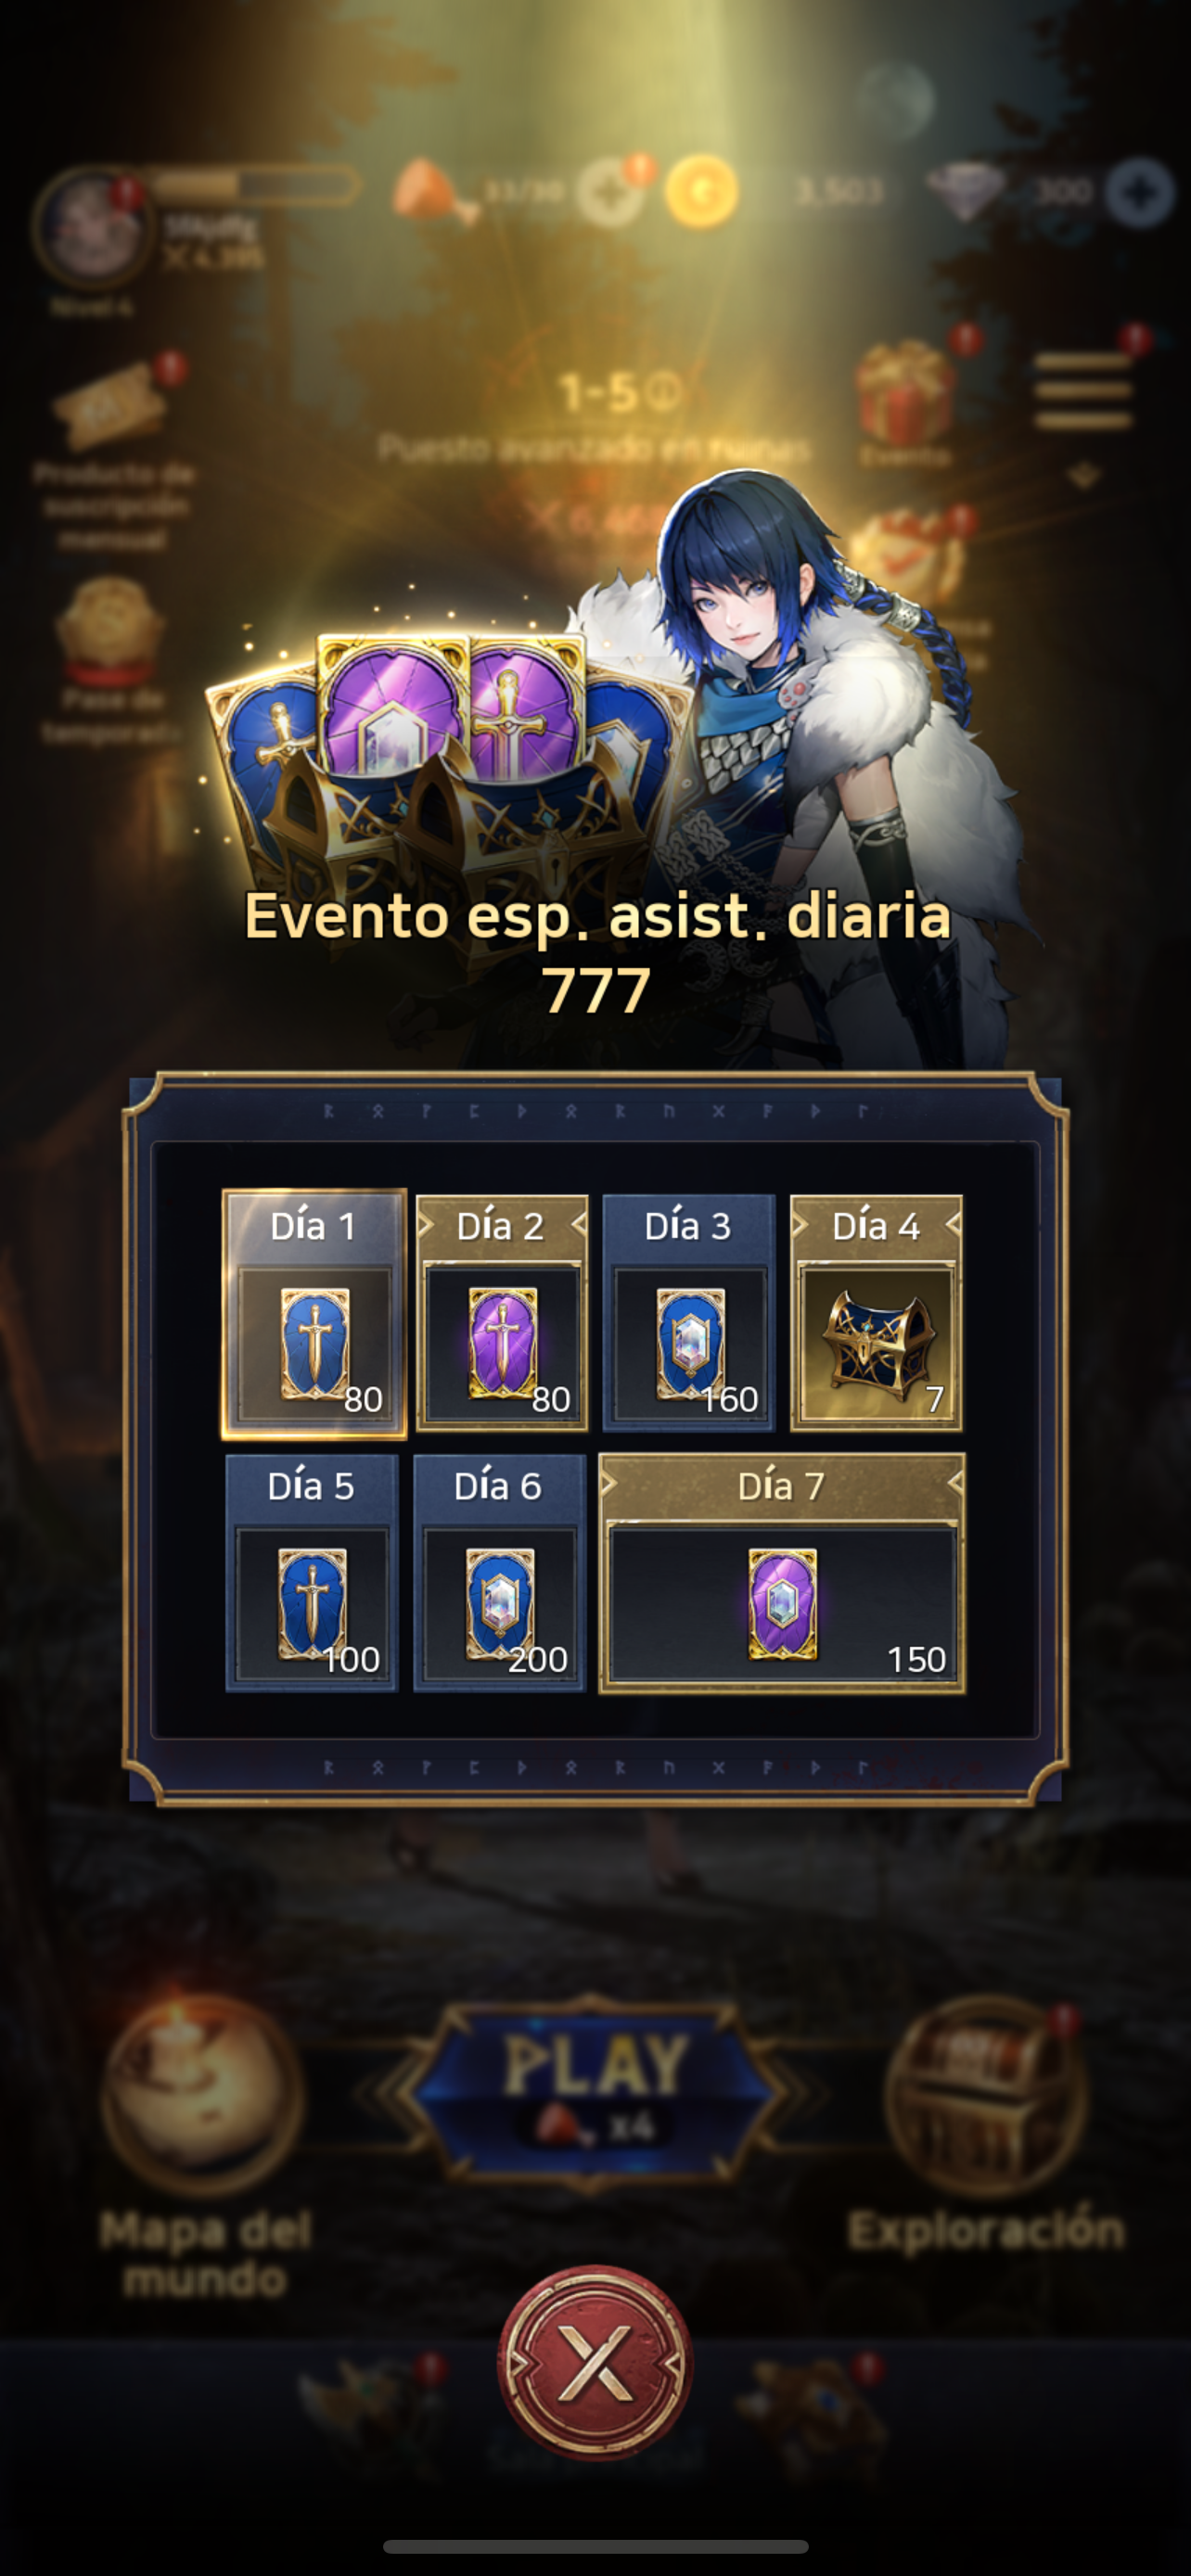Add more diamonds with plus button
Viewport: 1191px width, 2576px height.
pos(1140,193)
